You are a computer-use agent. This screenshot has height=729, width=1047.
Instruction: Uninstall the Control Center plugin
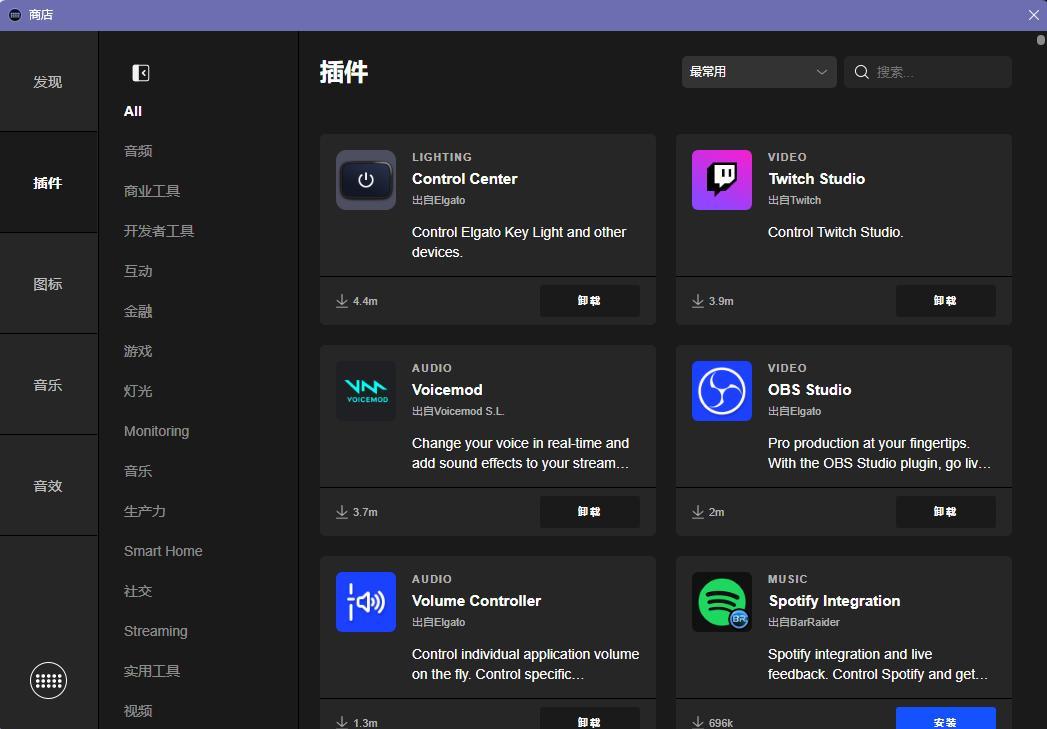click(x=590, y=301)
